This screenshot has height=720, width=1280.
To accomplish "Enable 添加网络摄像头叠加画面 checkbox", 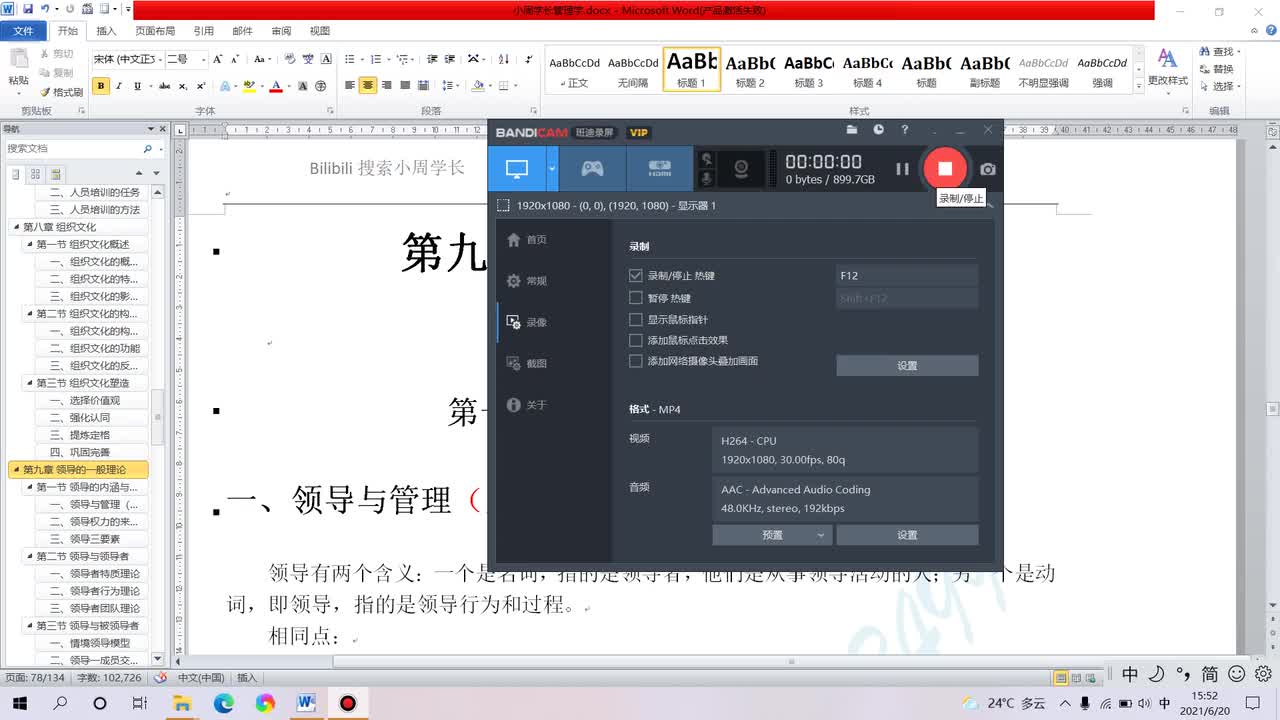I will coord(635,361).
